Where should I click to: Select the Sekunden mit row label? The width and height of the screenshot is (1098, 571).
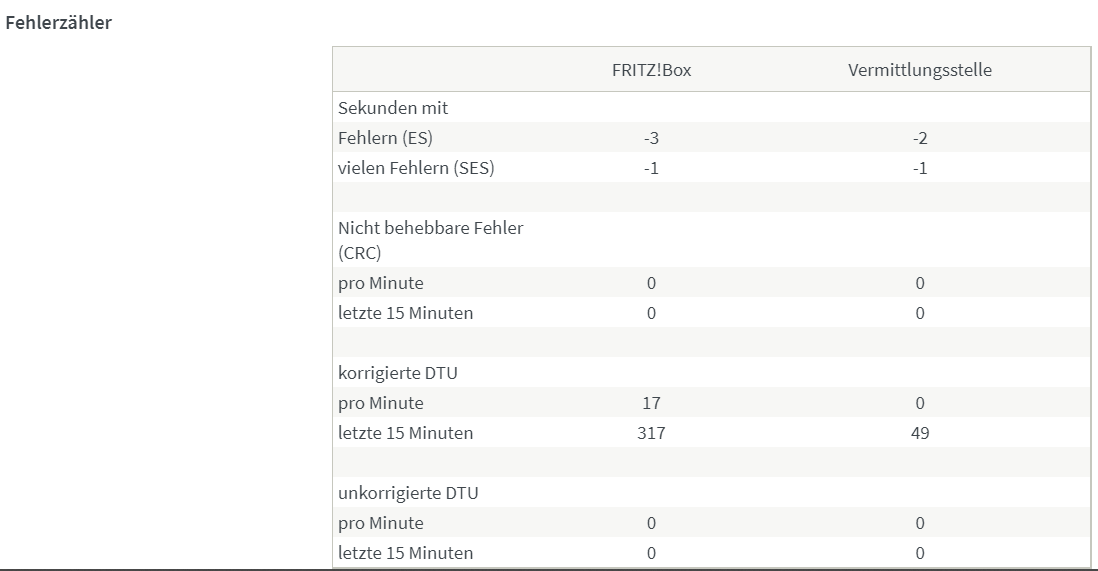(x=393, y=108)
